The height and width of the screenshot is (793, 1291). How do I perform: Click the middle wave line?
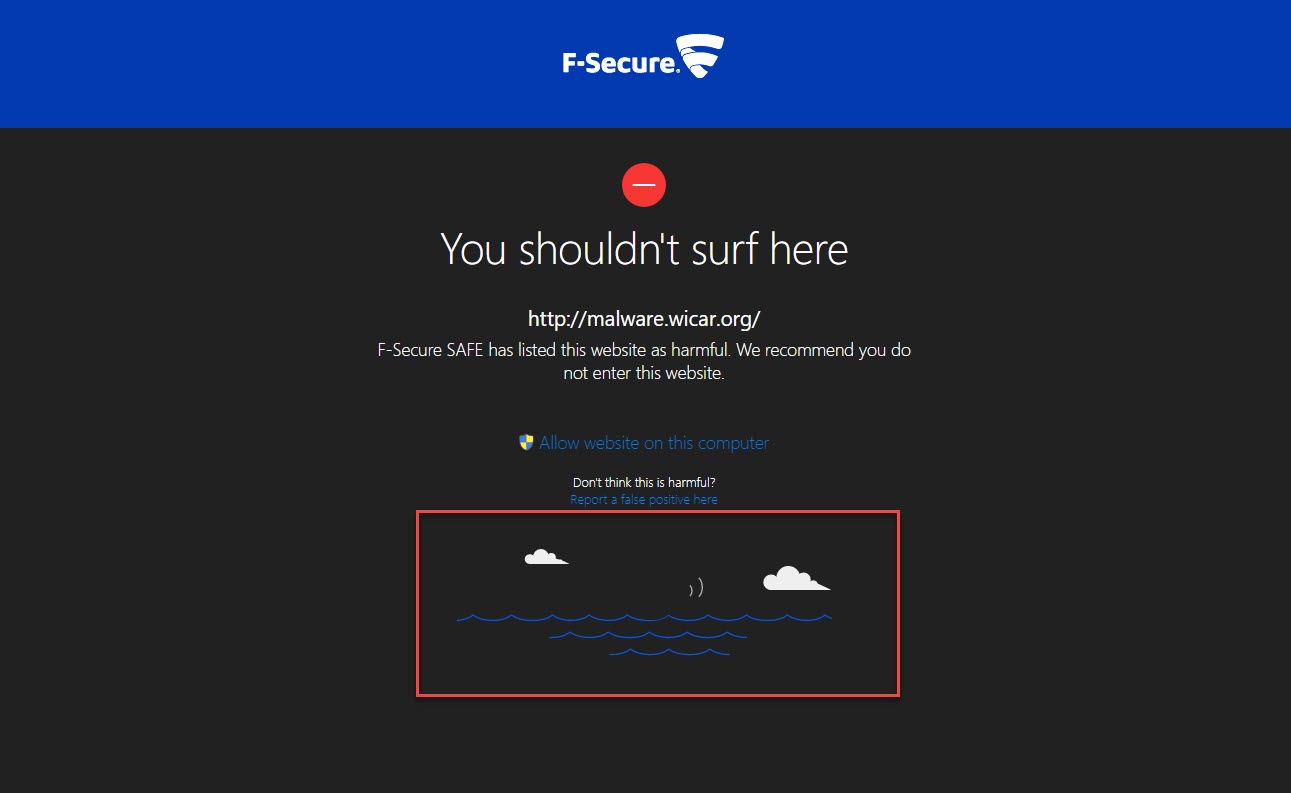(x=648, y=635)
